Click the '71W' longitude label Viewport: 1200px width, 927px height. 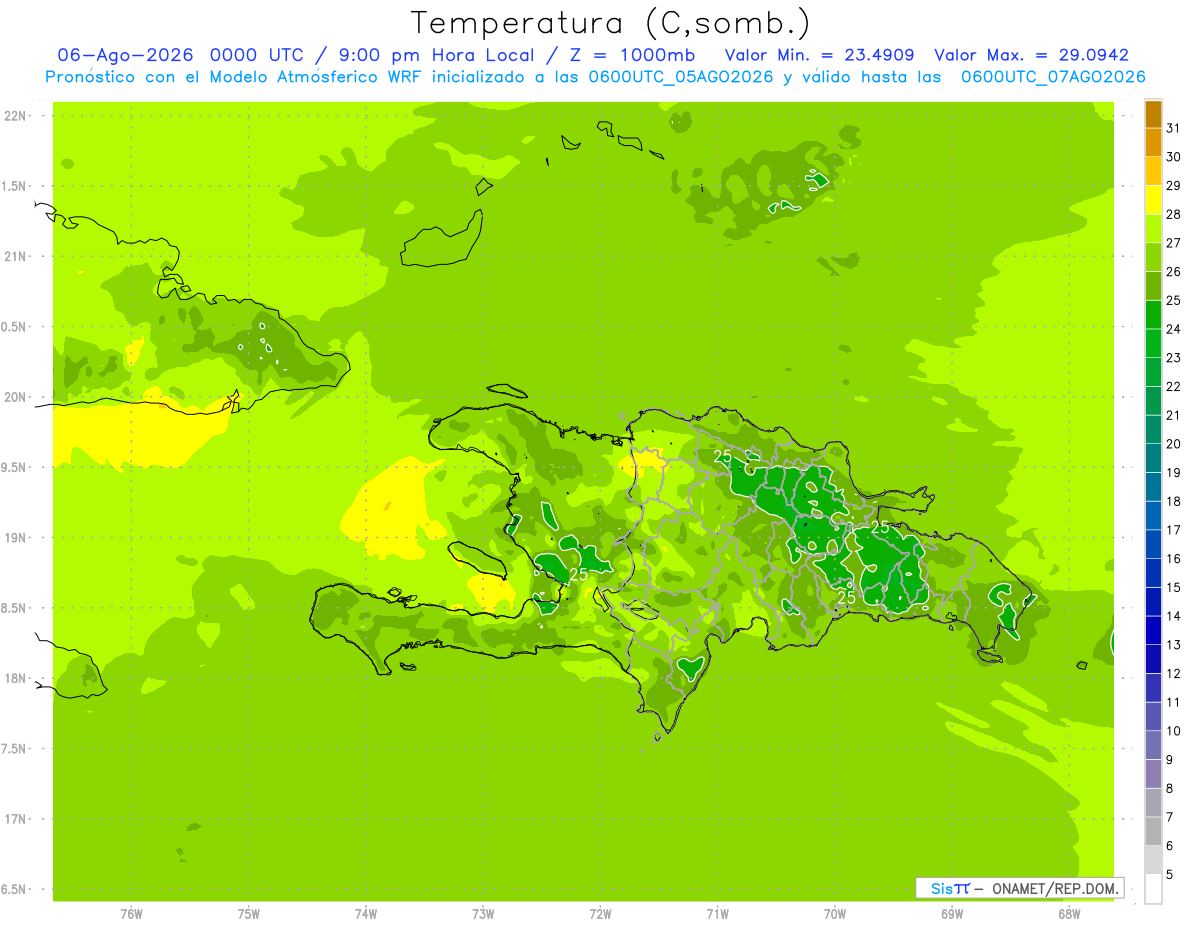tap(718, 914)
